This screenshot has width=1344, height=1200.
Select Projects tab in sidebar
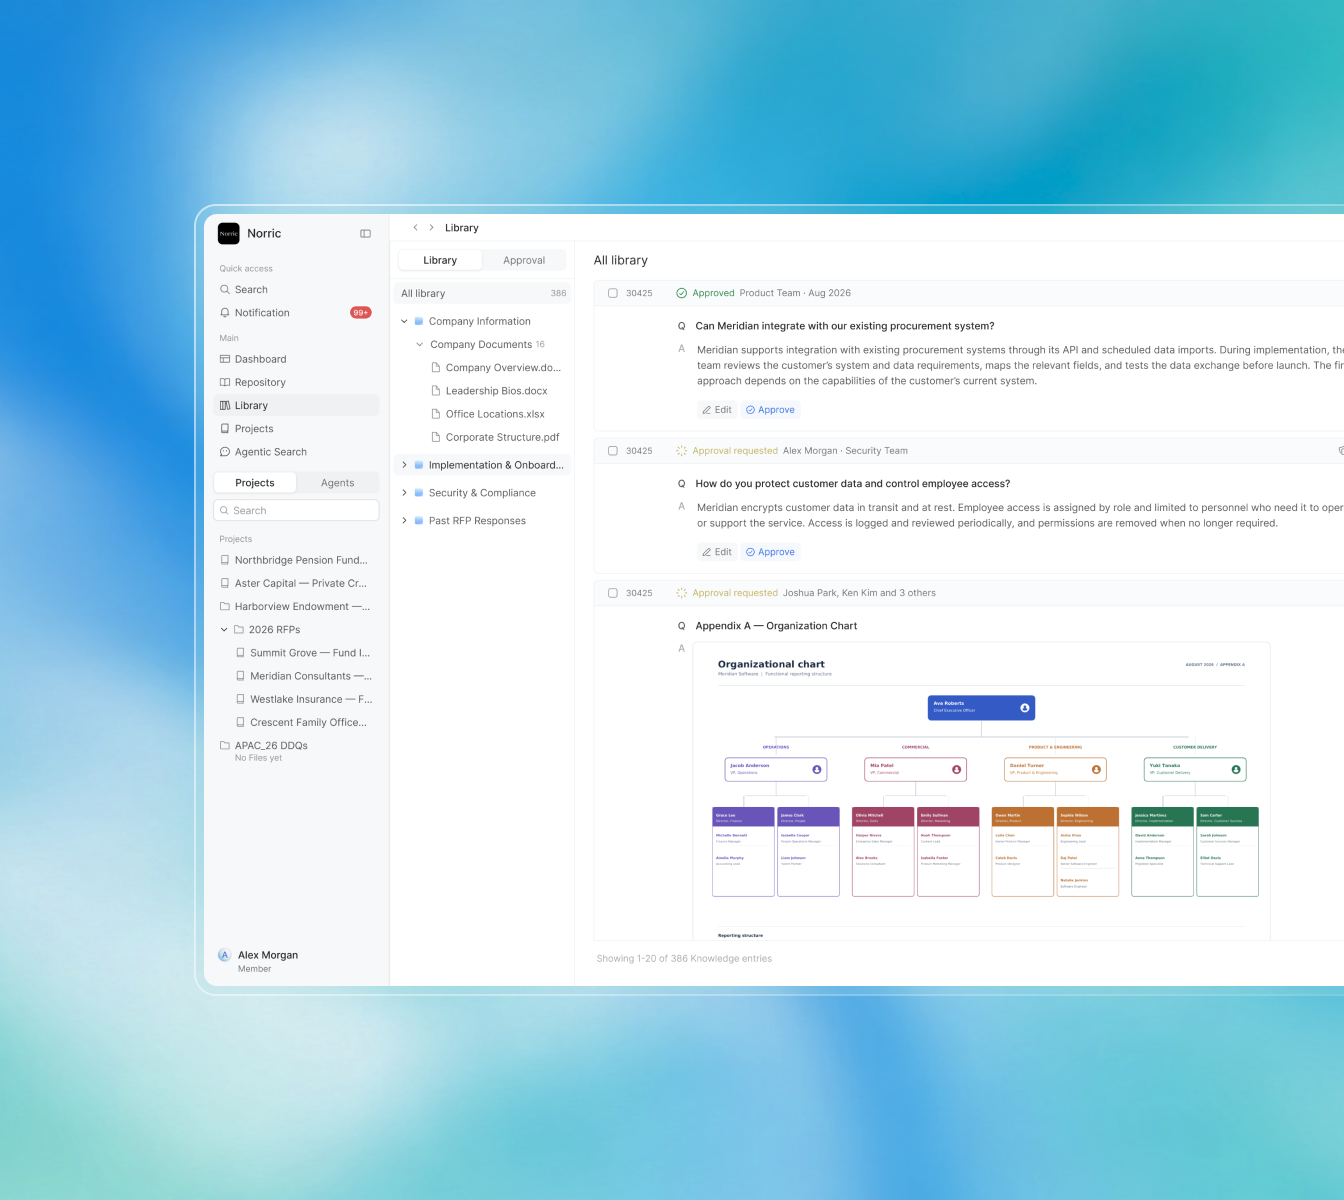point(255,483)
